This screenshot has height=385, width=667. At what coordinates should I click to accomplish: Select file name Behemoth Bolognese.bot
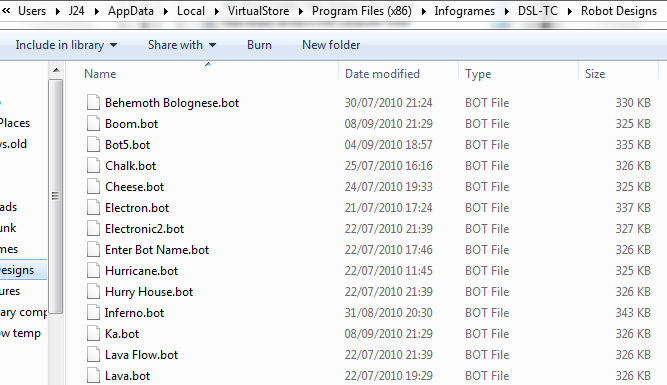172,103
